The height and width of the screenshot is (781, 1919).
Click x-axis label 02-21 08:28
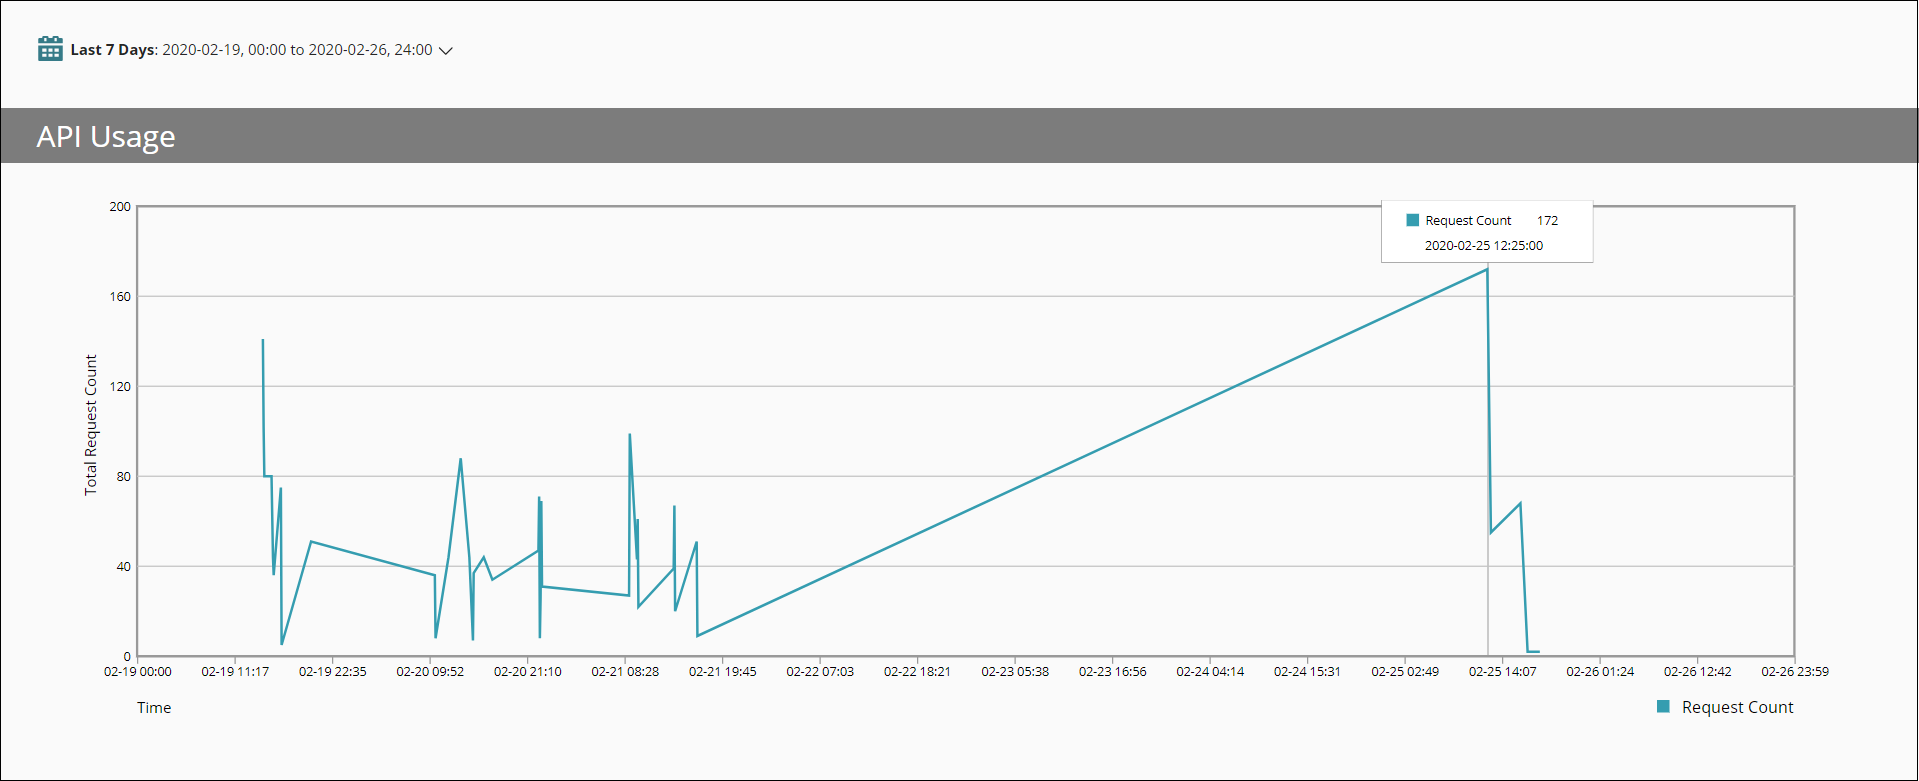click(x=625, y=672)
